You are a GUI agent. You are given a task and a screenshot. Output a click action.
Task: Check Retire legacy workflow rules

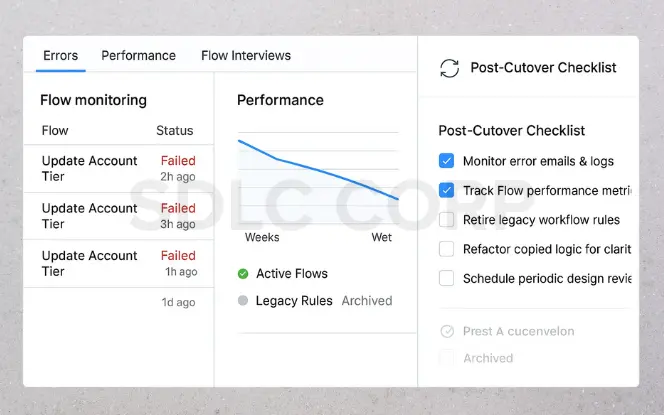pos(446,220)
